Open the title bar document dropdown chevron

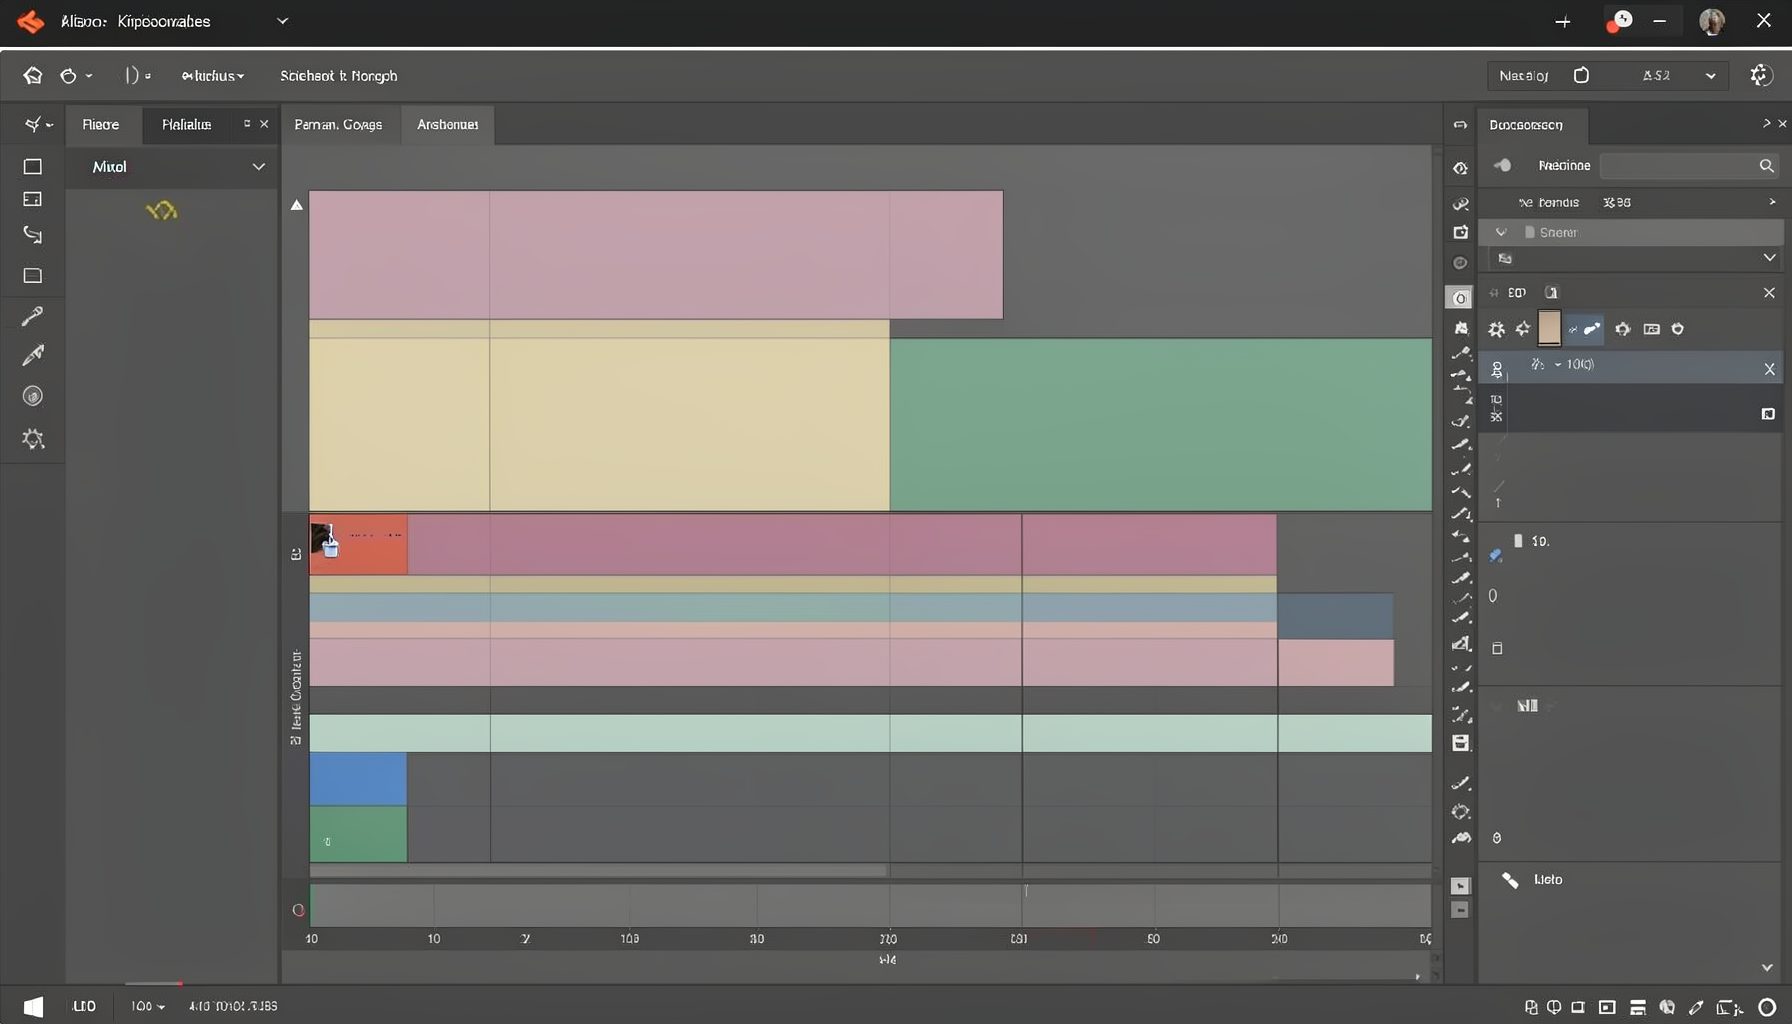tap(282, 21)
